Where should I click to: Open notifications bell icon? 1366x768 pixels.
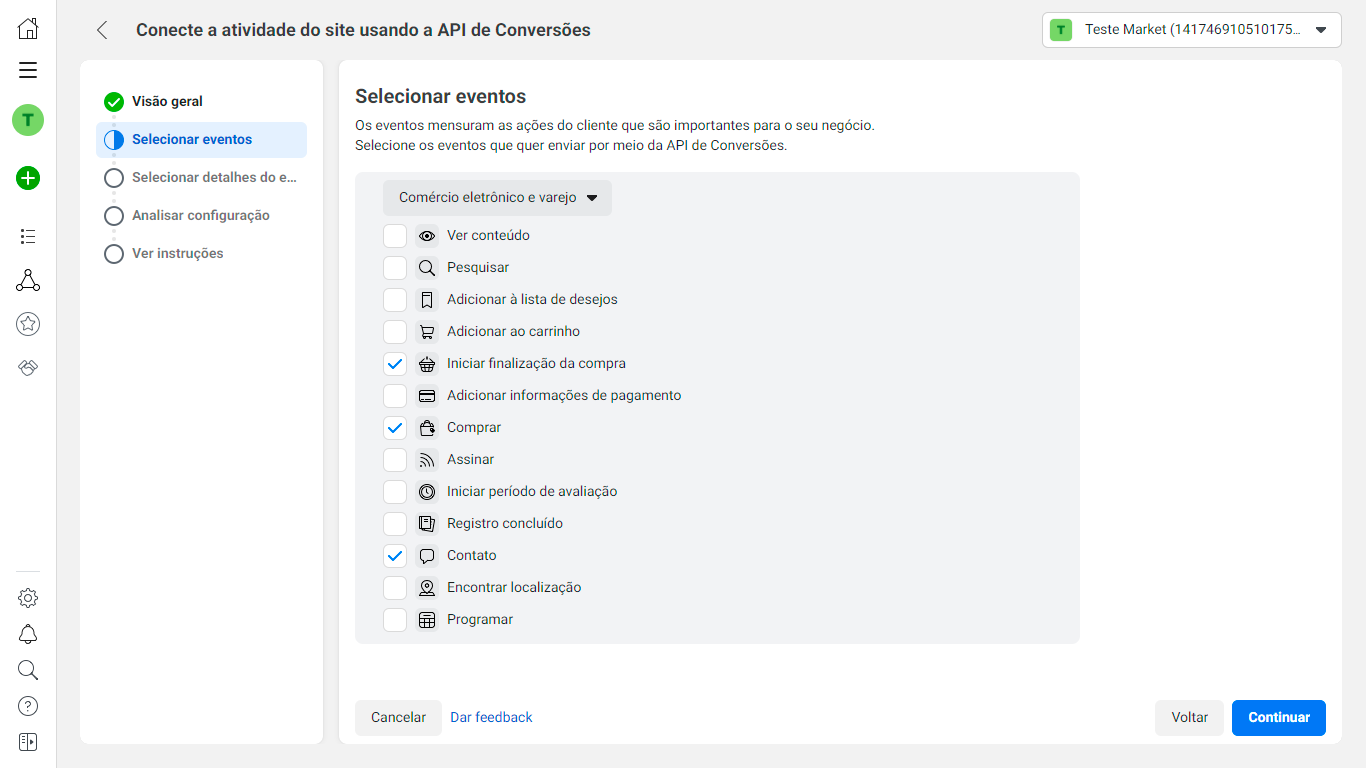(28, 634)
